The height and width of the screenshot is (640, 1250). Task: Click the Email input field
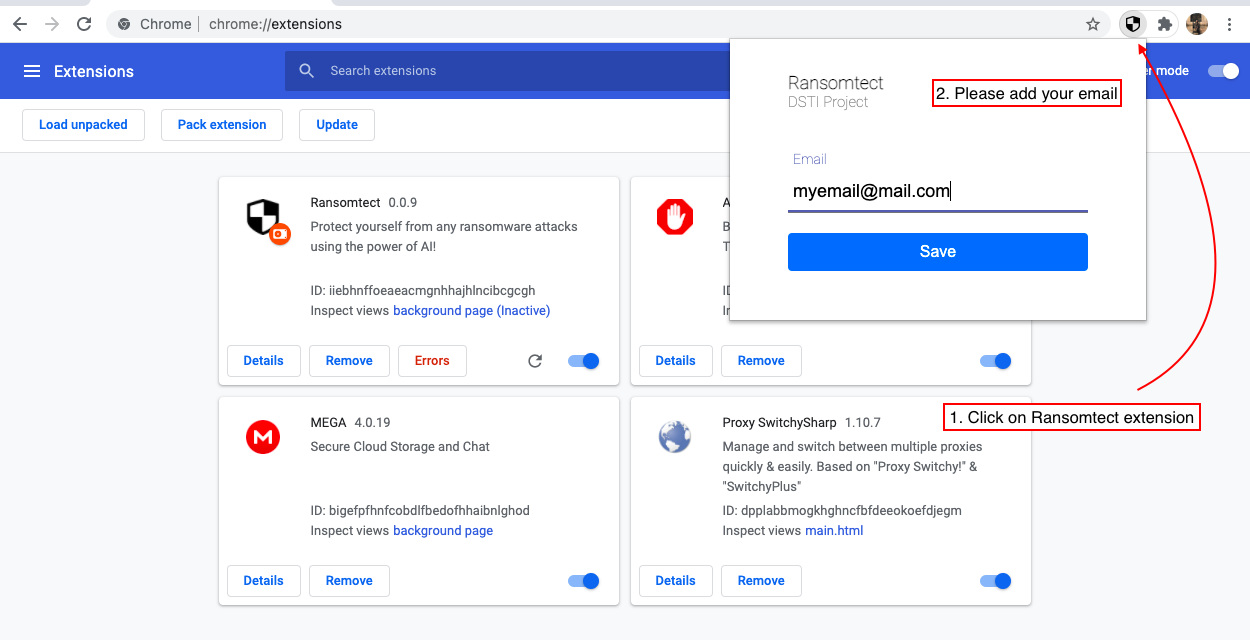(x=937, y=191)
